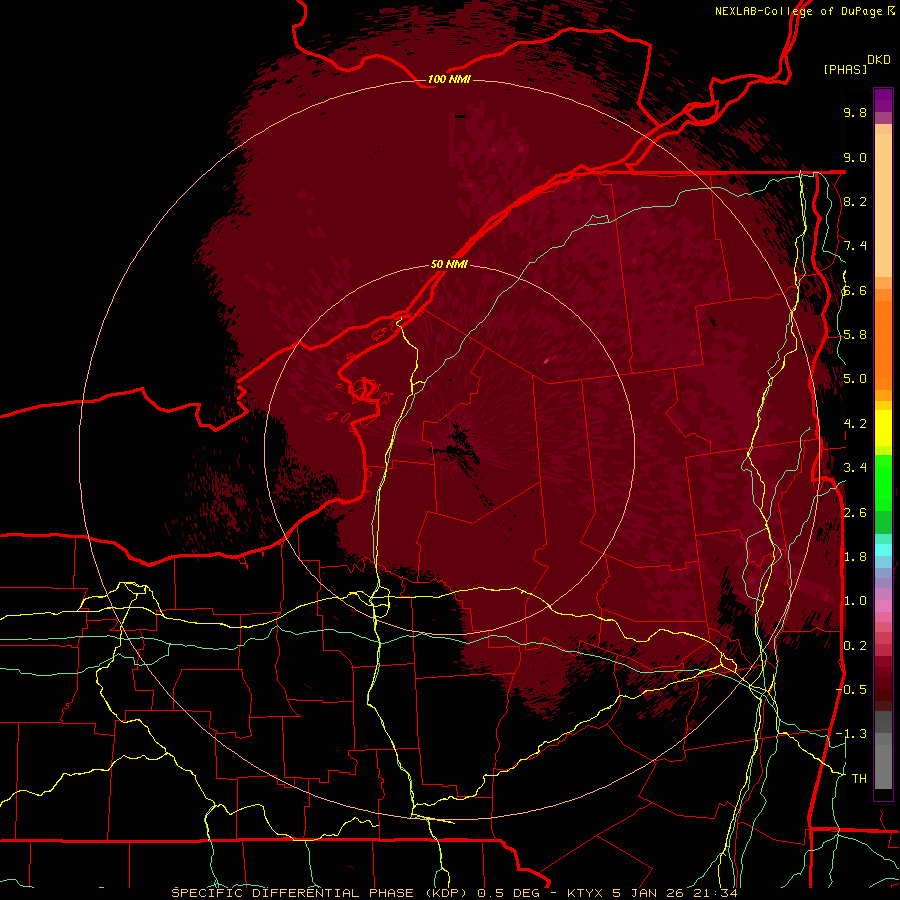Click the 1.0 value on the scale
Viewport: 900px width, 900px height.
point(855,601)
